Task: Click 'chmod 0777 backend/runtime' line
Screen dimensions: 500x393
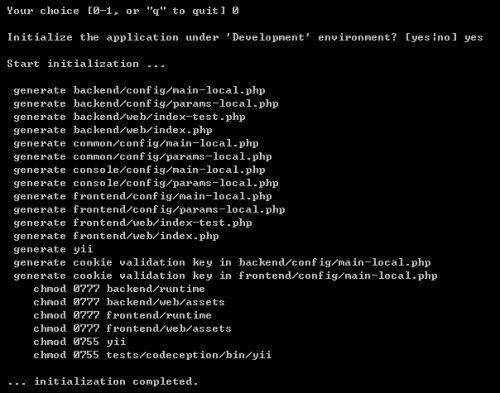Action: click(x=119, y=289)
